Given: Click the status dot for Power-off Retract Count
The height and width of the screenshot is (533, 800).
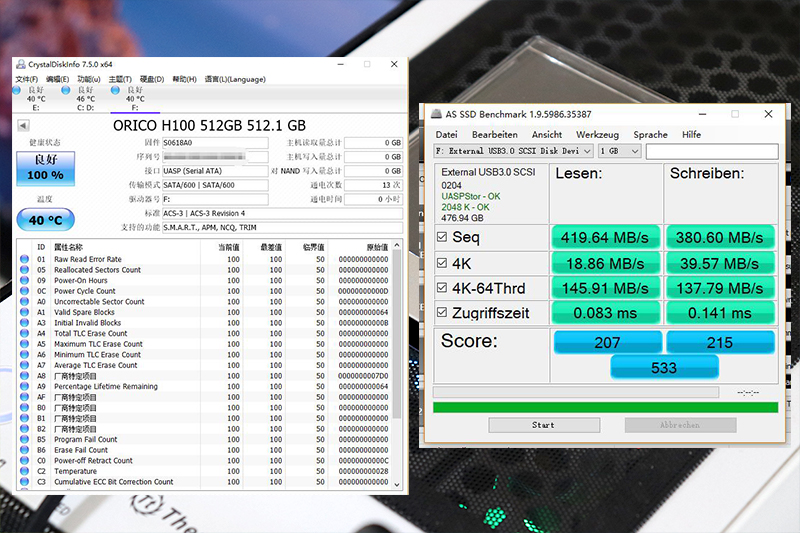Looking at the screenshot, I should (24, 461).
